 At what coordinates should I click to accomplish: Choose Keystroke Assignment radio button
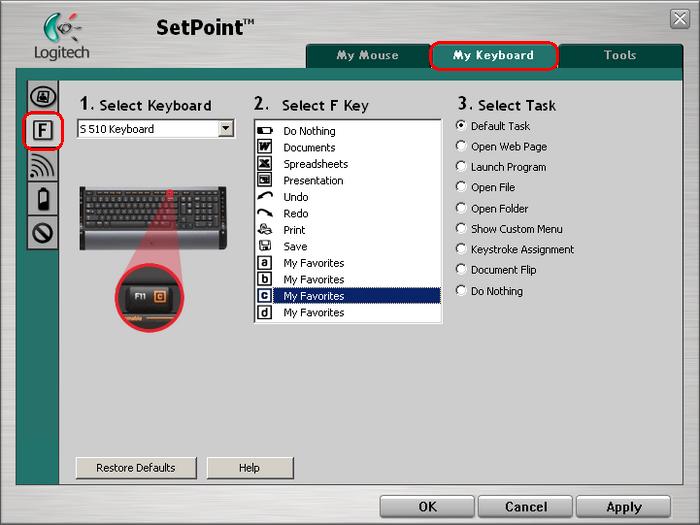(461, 249)
